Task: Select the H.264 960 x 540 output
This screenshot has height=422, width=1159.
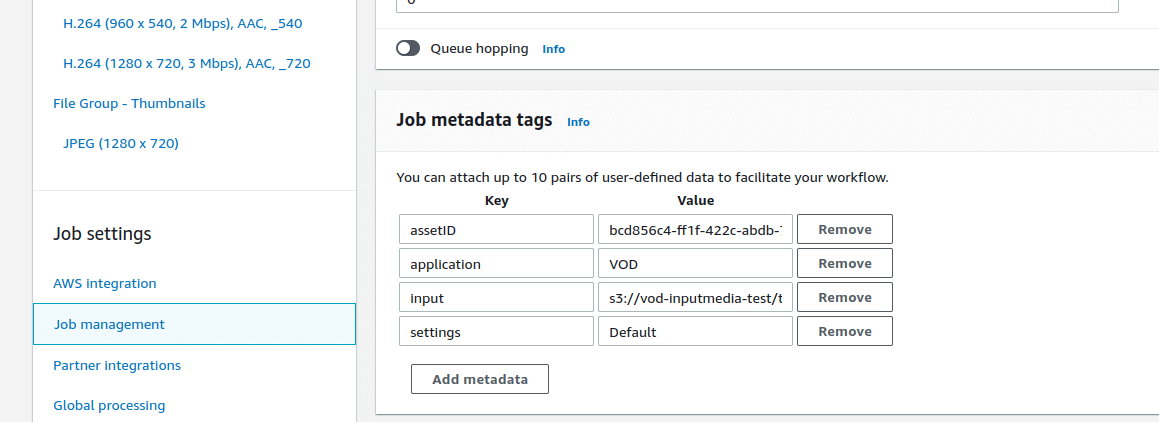Action: 180,23
